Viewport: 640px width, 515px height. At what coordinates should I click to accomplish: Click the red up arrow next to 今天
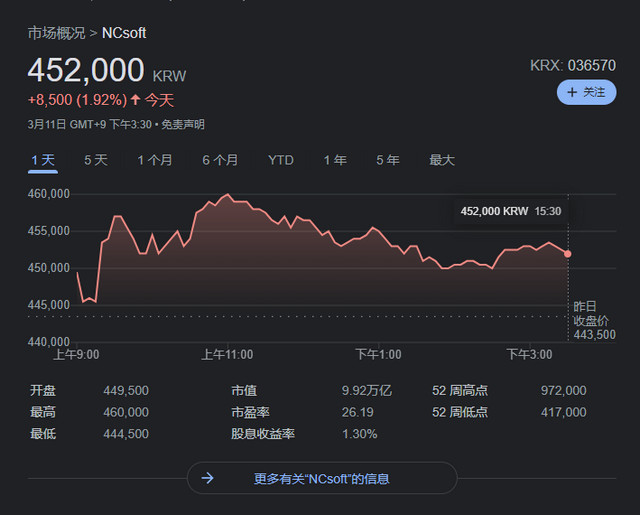pyautogui.click(x=136, y=100)
